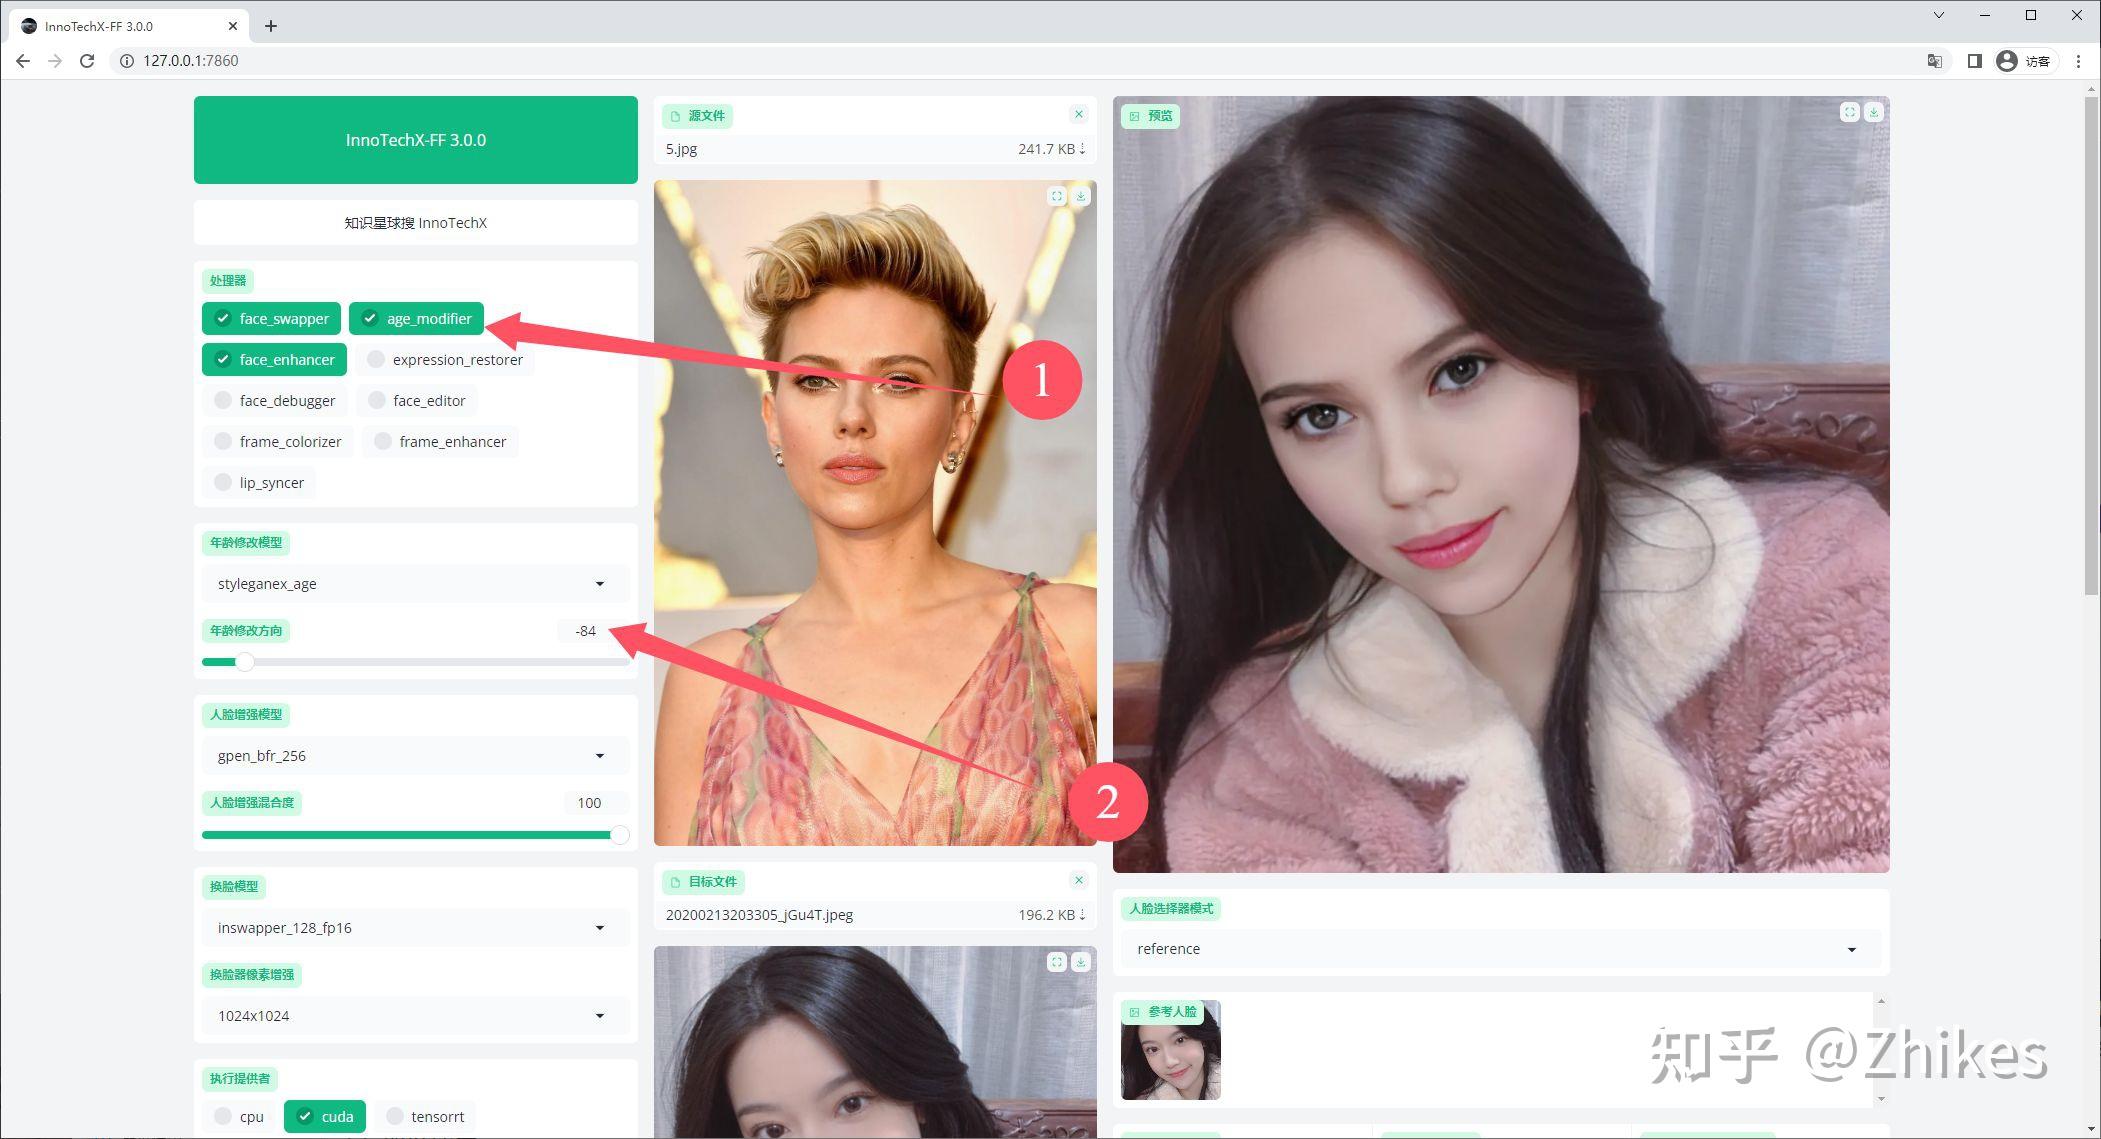Screen dimensions: 2101x1139
Task: Download the preview image
Action: (x=1874, y=112)
